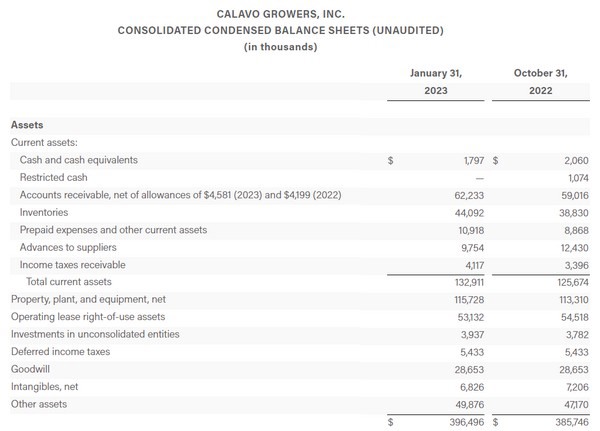
Task: Select the Property, plant, and equipment, net label
Action: 88,299
